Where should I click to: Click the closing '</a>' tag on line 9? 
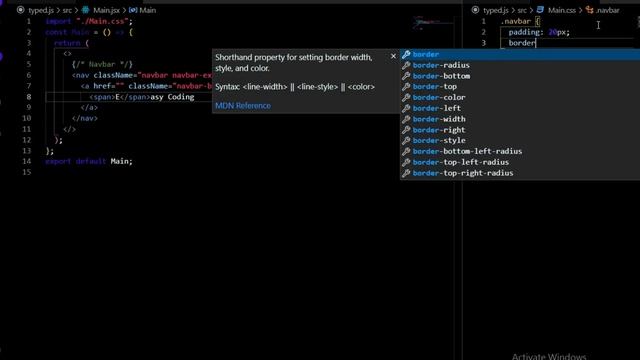(x=89, y=108)
